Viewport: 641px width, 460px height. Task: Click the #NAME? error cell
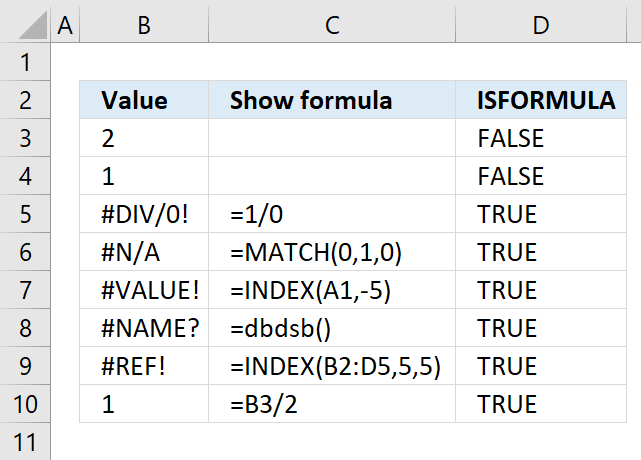[144, 328]
